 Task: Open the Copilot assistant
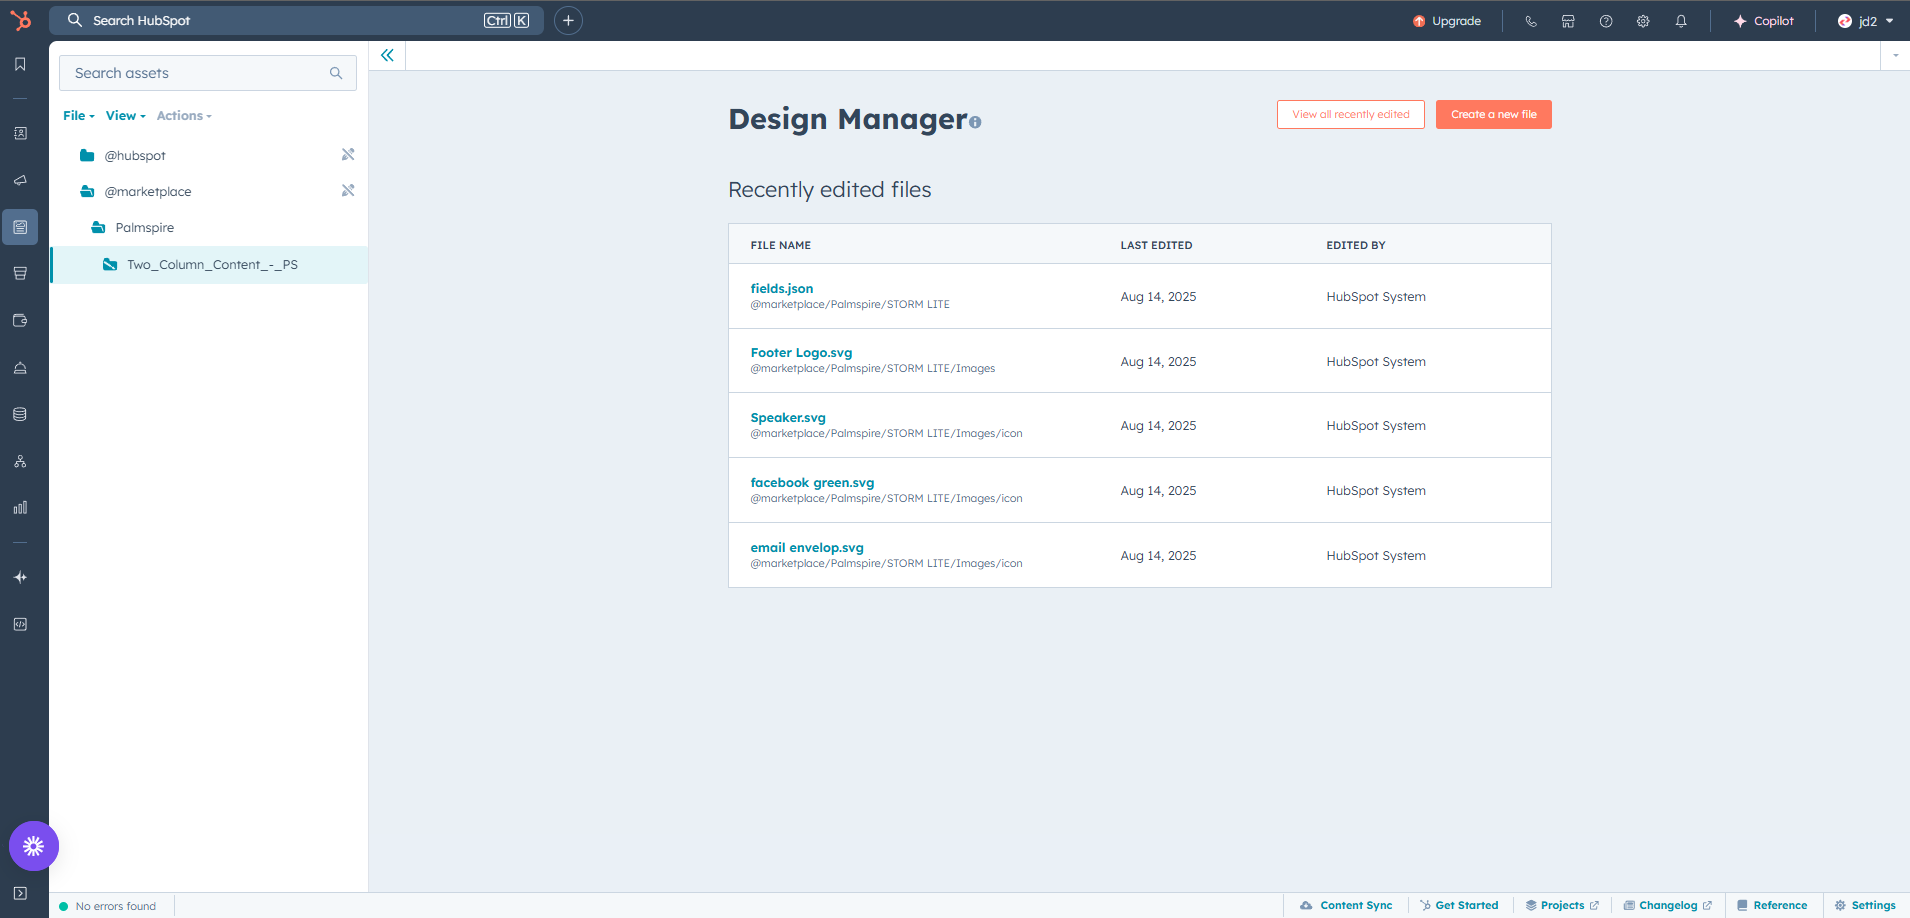[x=1764, y=21]
